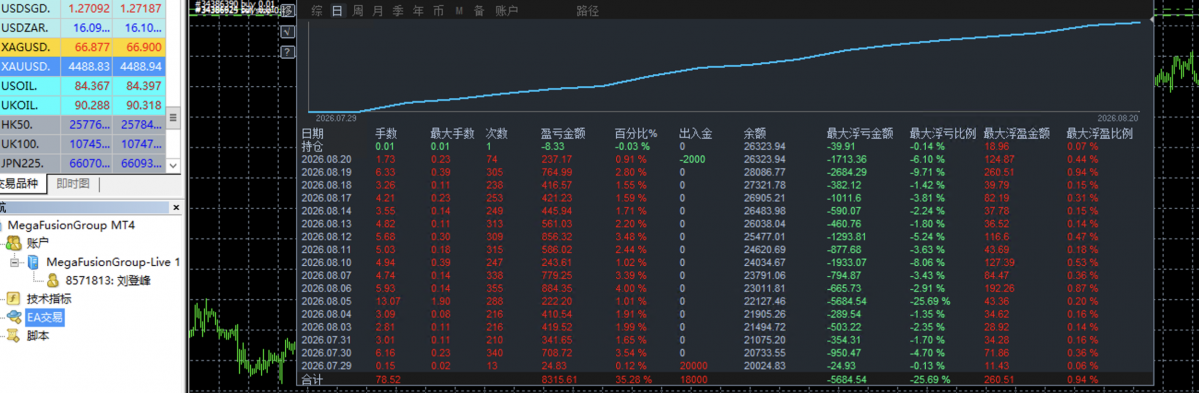
Task: Click the √ checkmark button on chart panel
Action: pos(288,31)
